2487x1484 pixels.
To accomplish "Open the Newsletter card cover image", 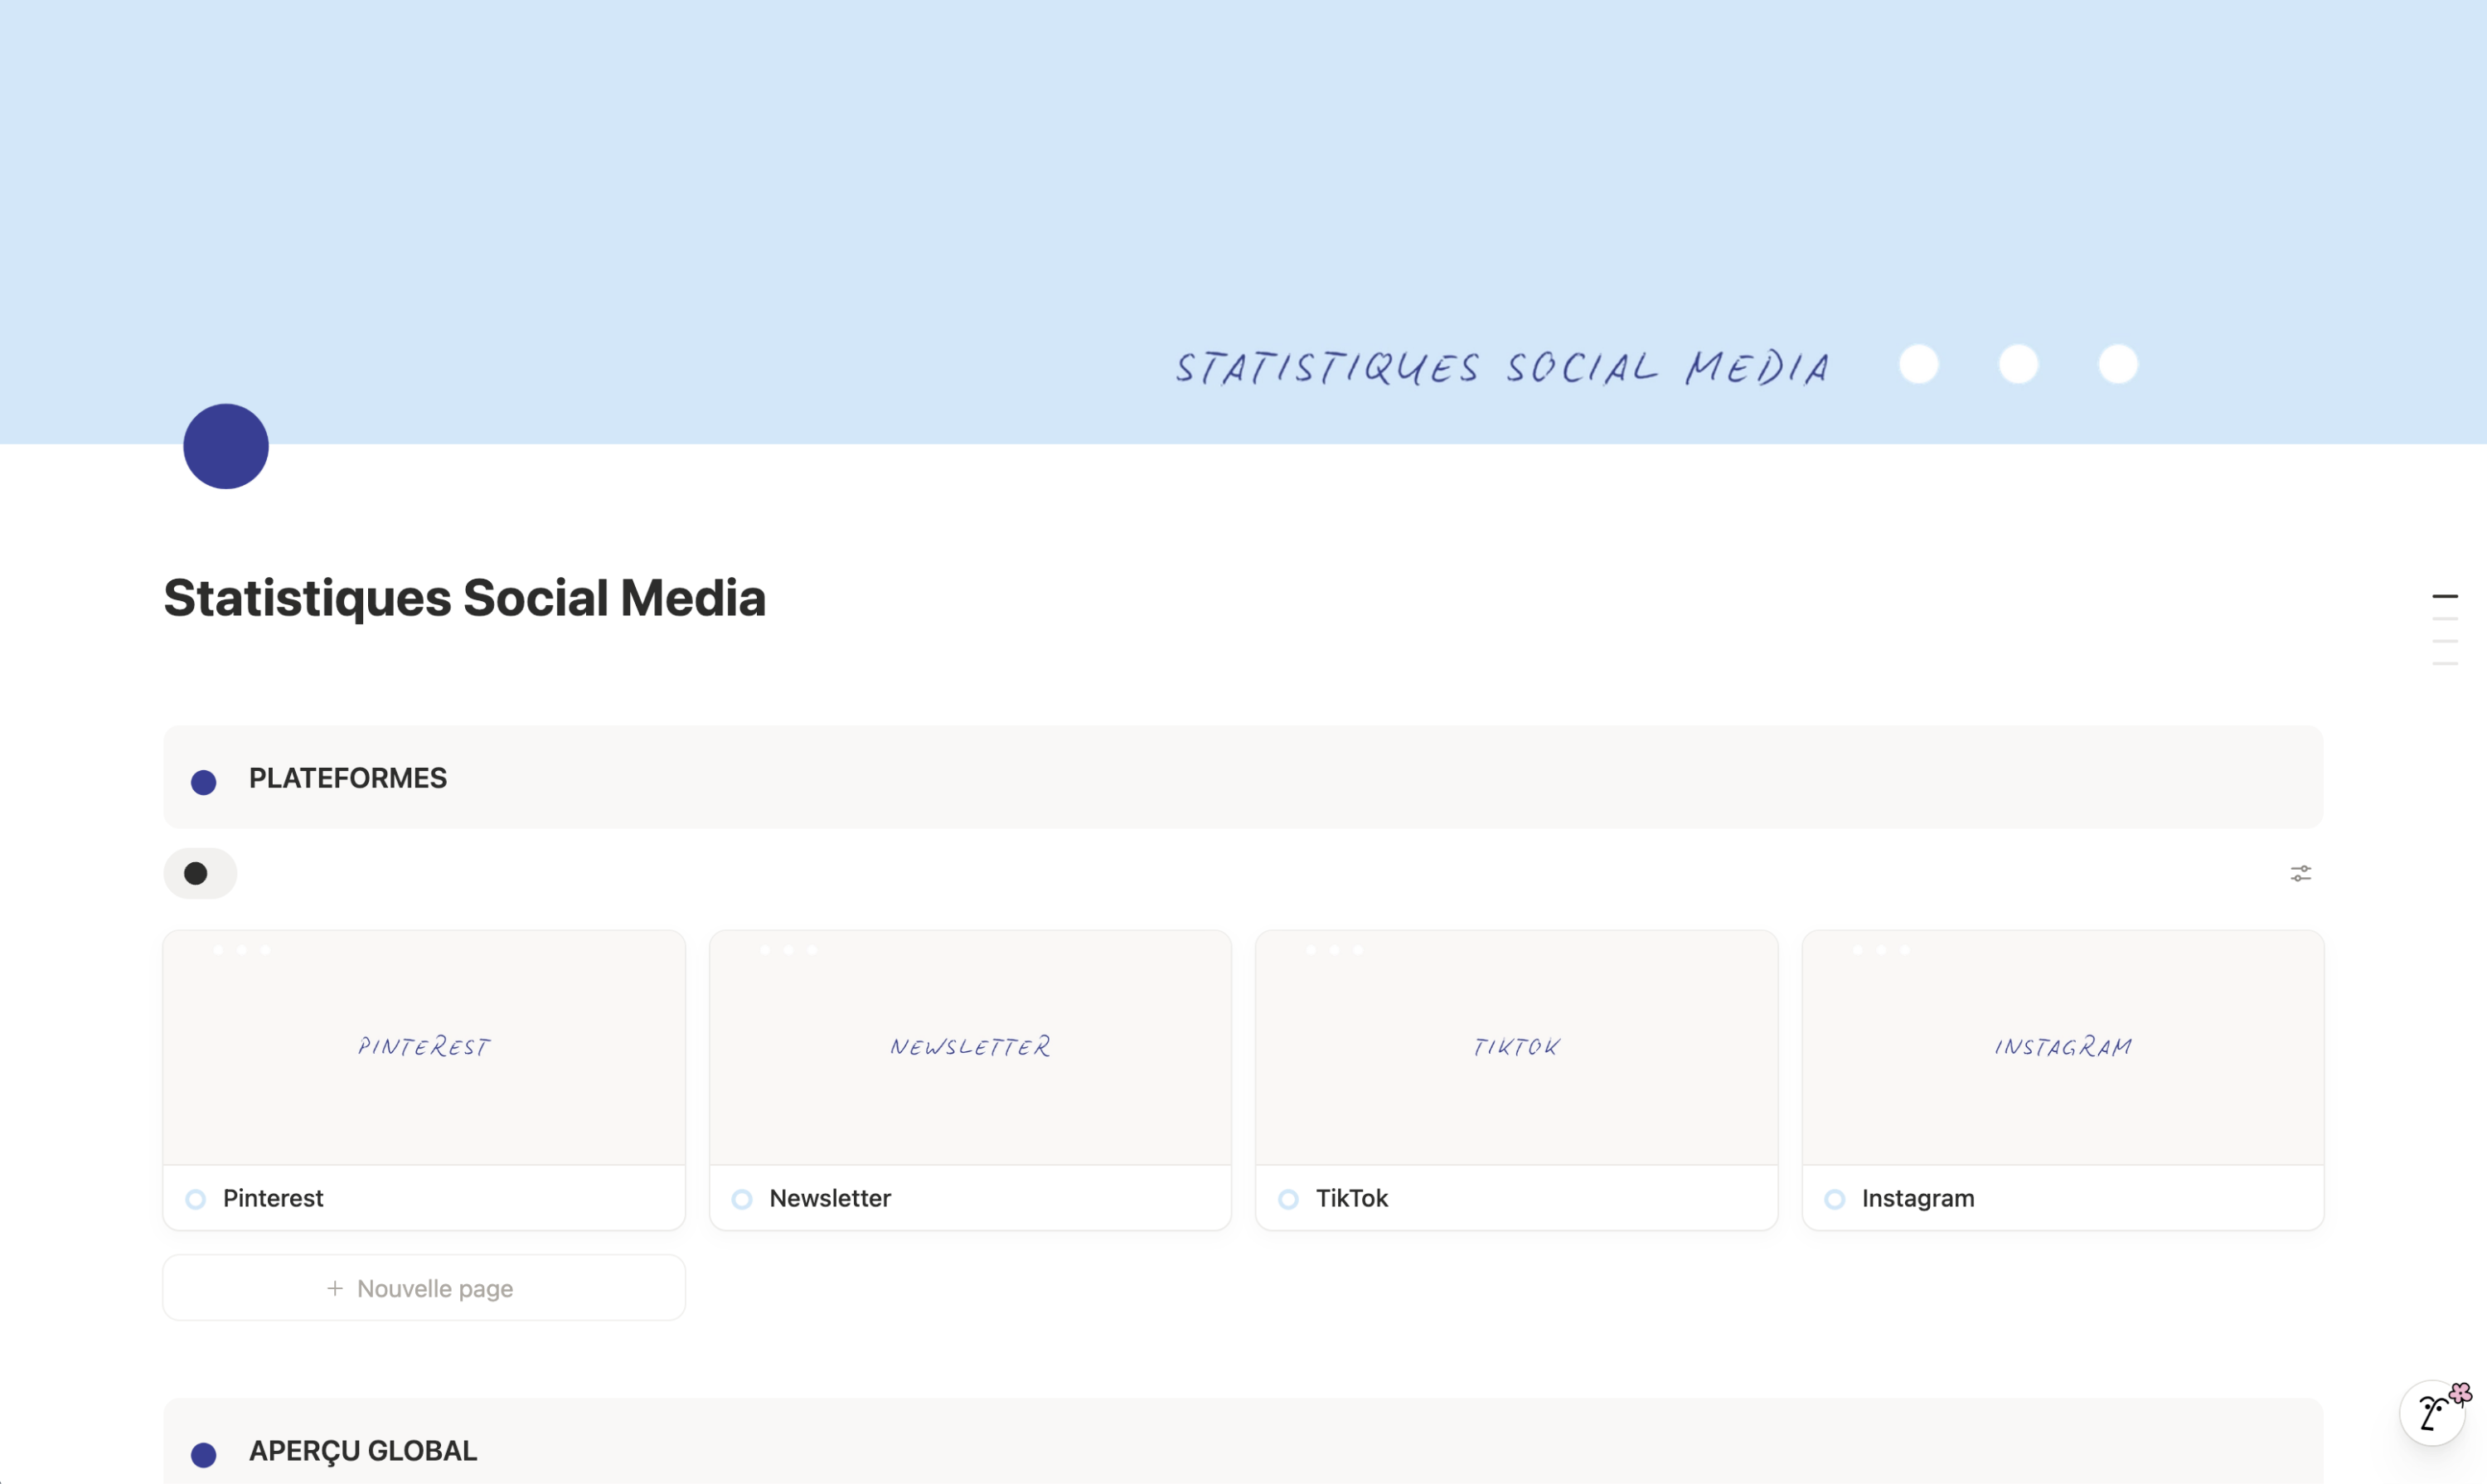I will point(970,1048).
